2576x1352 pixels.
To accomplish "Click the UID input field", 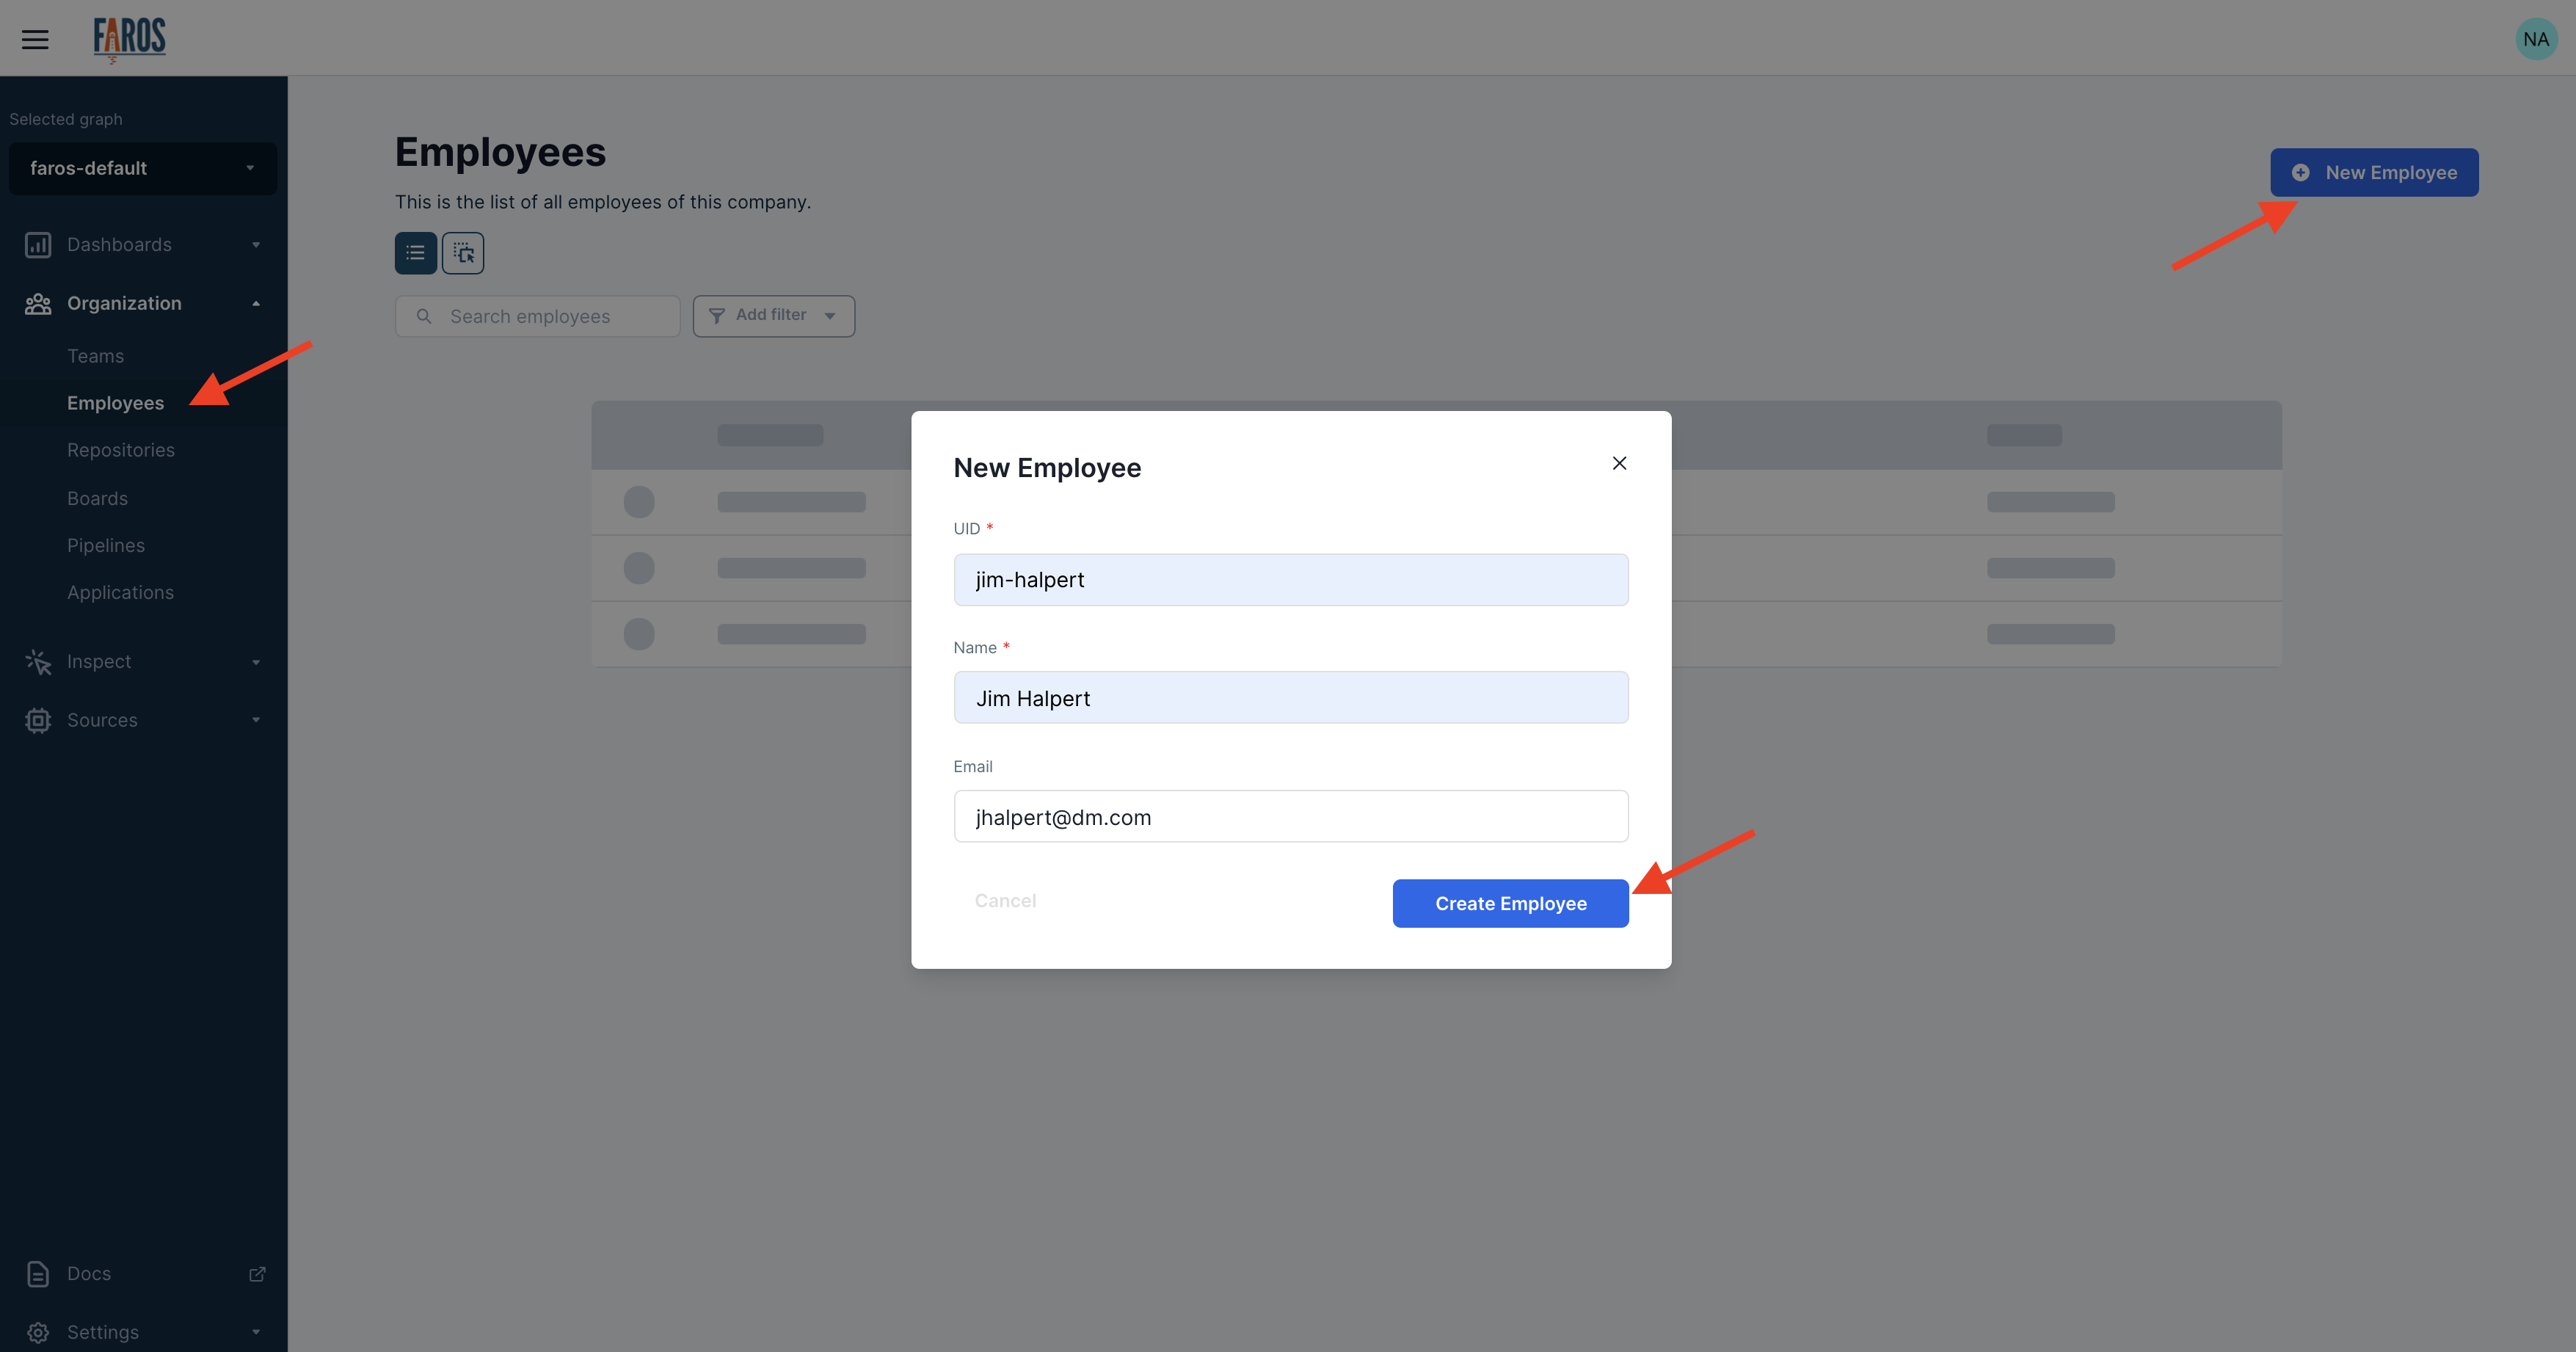I will [1290, 580].
